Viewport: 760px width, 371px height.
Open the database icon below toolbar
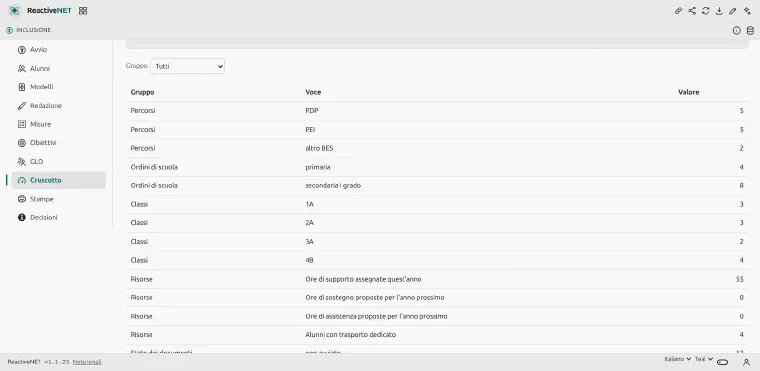[750, 31]
